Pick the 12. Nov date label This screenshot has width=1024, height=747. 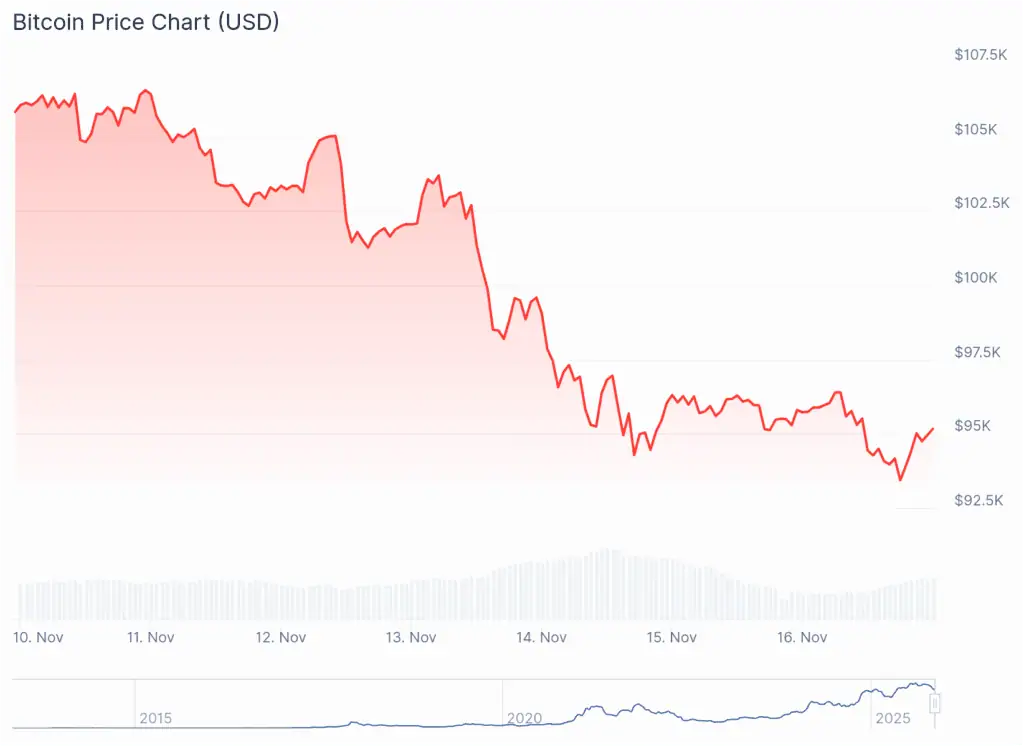point(280,637)
